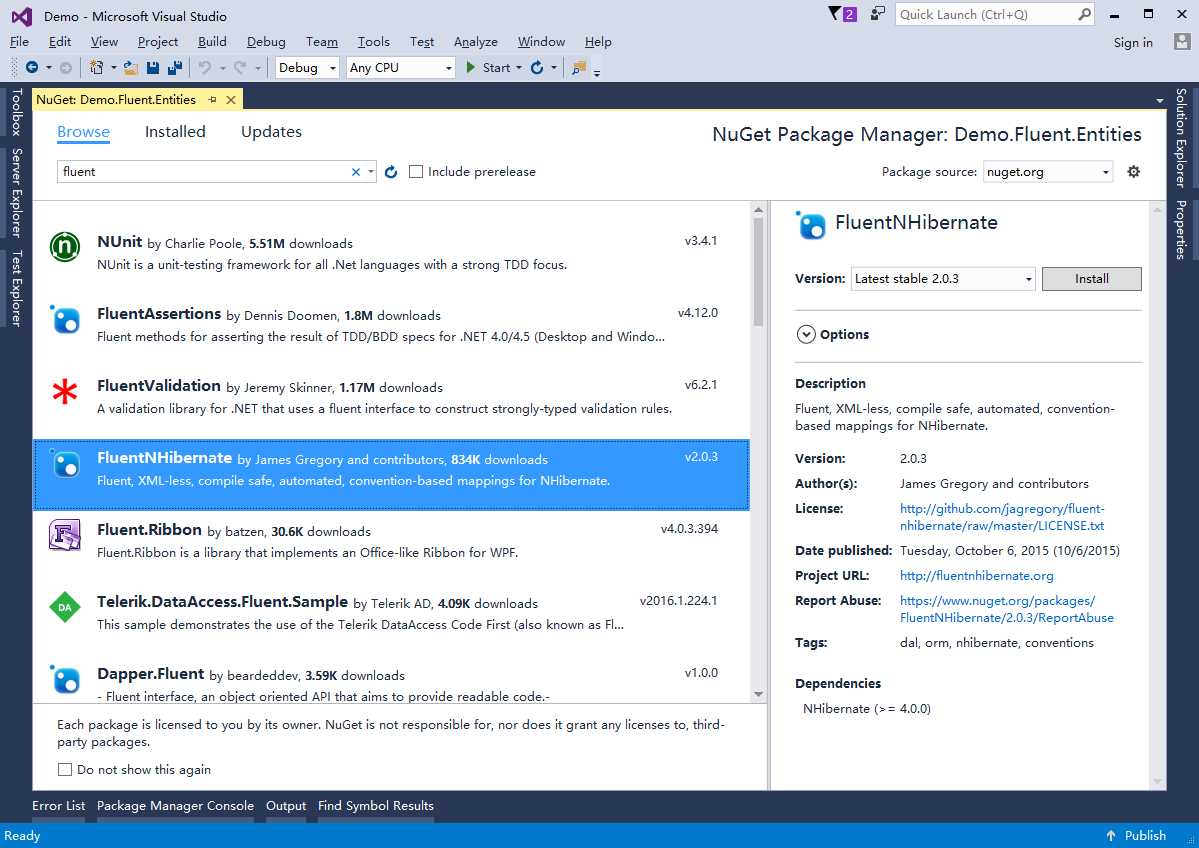This screenshot has width=1199, height=848.
Task: Refresh the package search results
Action: tap(391, 171)
